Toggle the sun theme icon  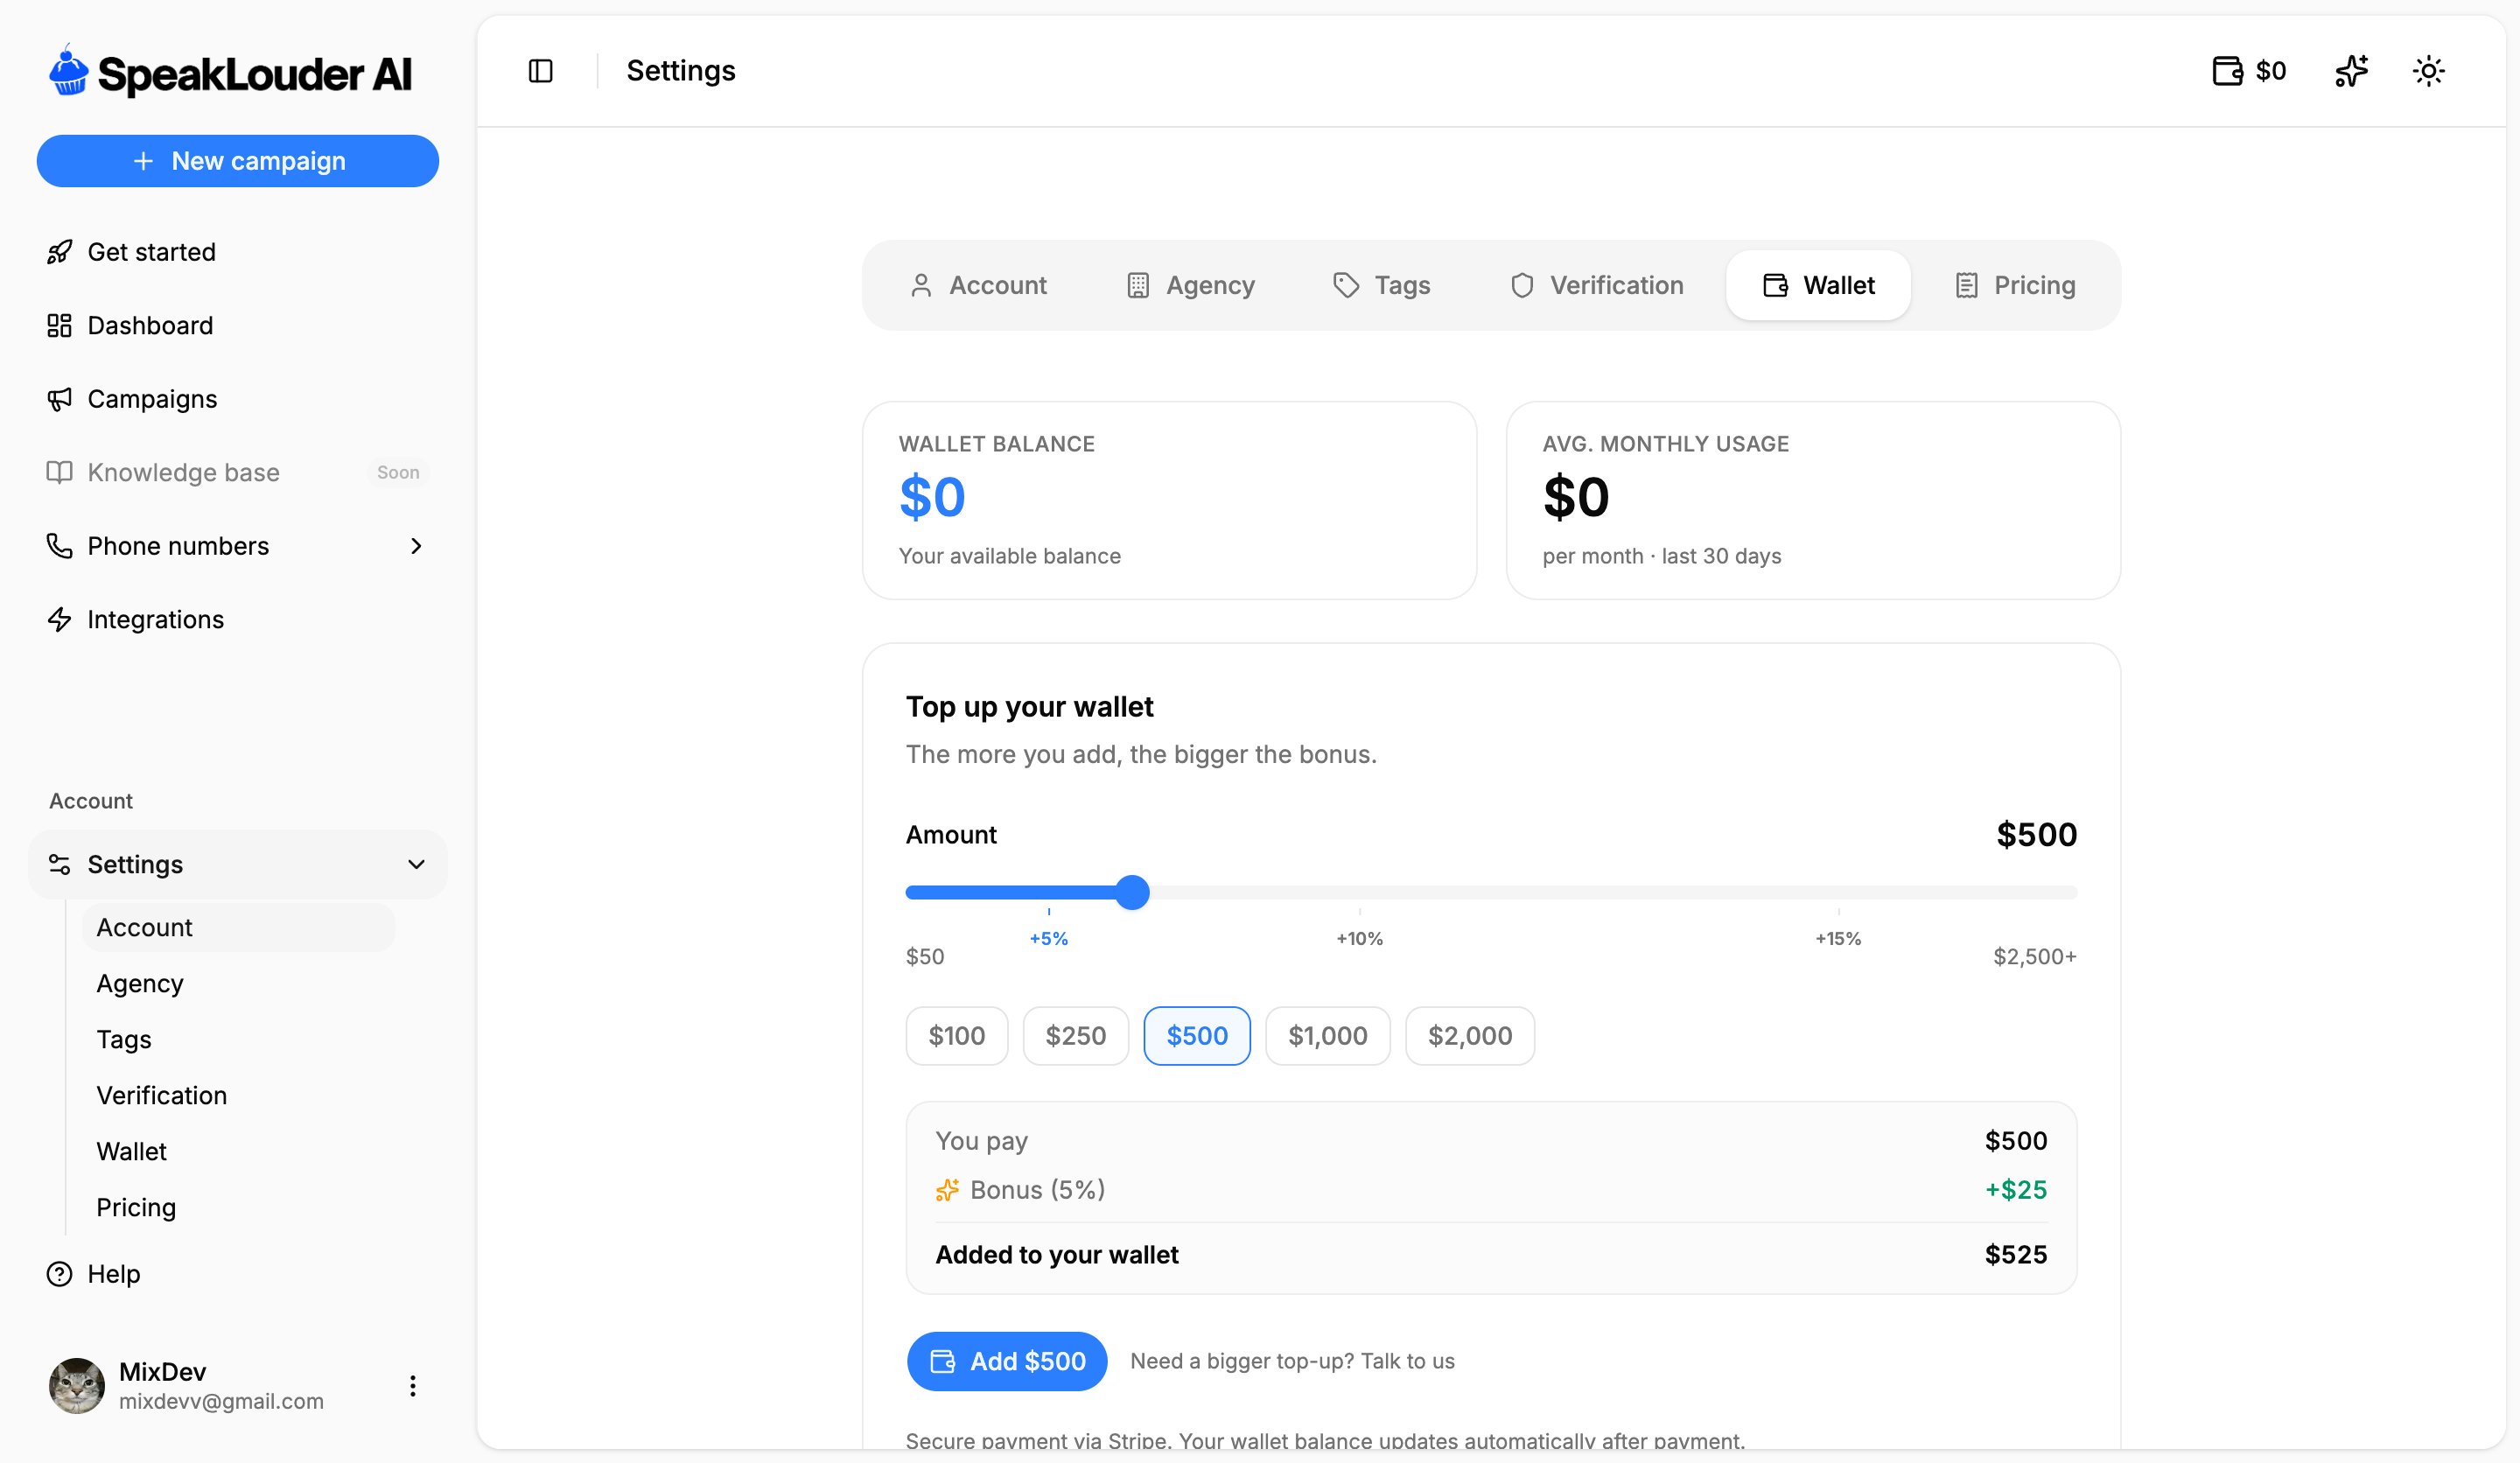[x=2428, y=71]
